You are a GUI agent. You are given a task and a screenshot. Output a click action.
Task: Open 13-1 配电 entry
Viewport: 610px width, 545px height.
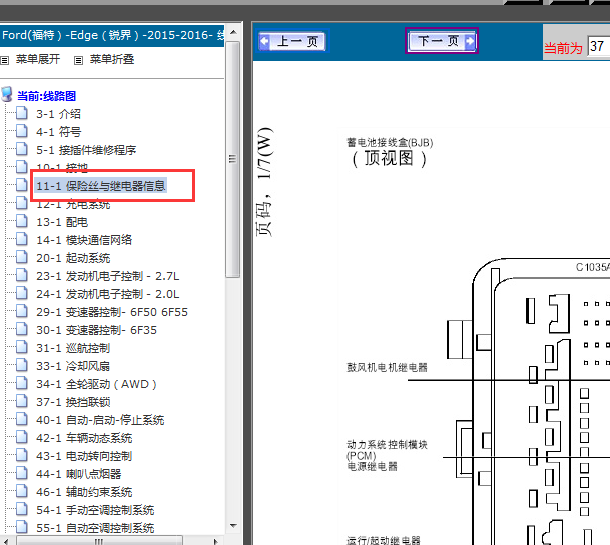(x=62, y=222)
